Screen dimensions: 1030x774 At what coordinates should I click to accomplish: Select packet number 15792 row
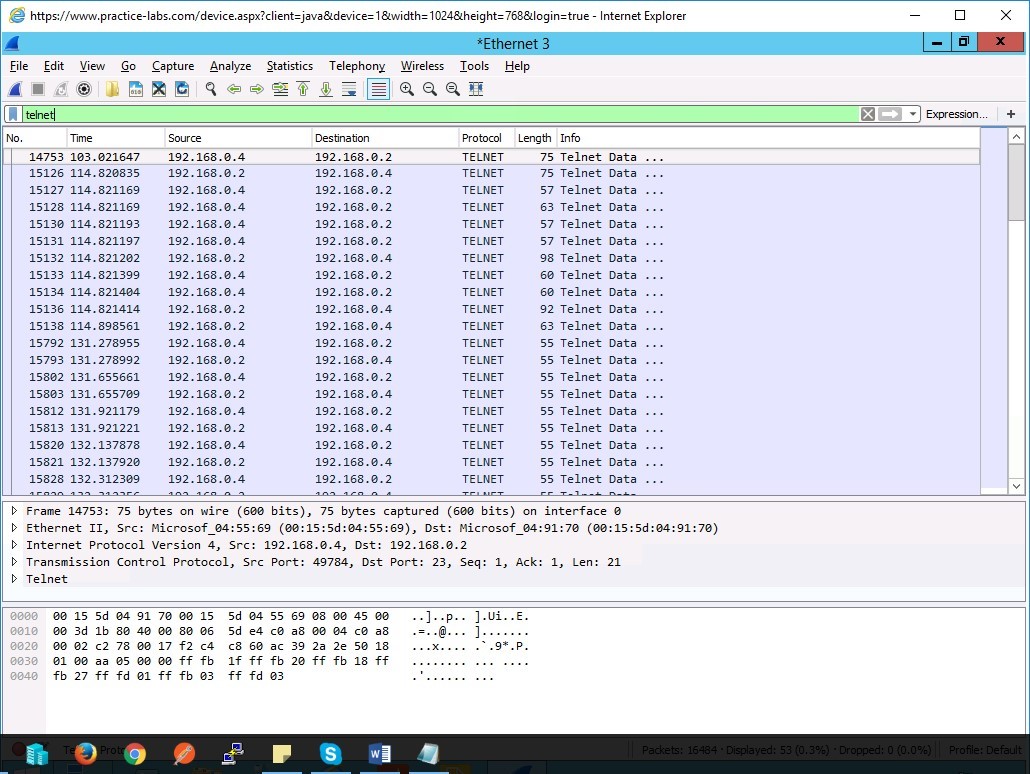[491, 343]
